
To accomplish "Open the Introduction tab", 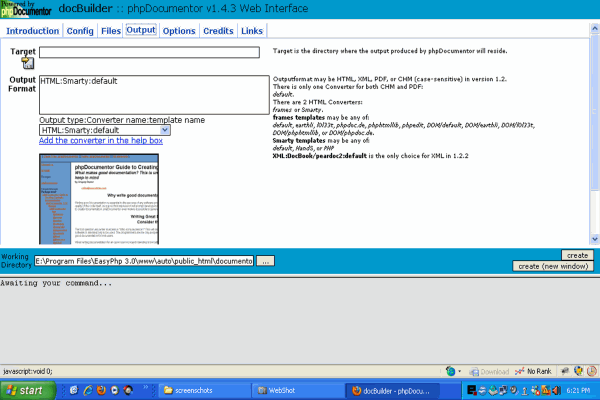I will click(x=33, y=31).
